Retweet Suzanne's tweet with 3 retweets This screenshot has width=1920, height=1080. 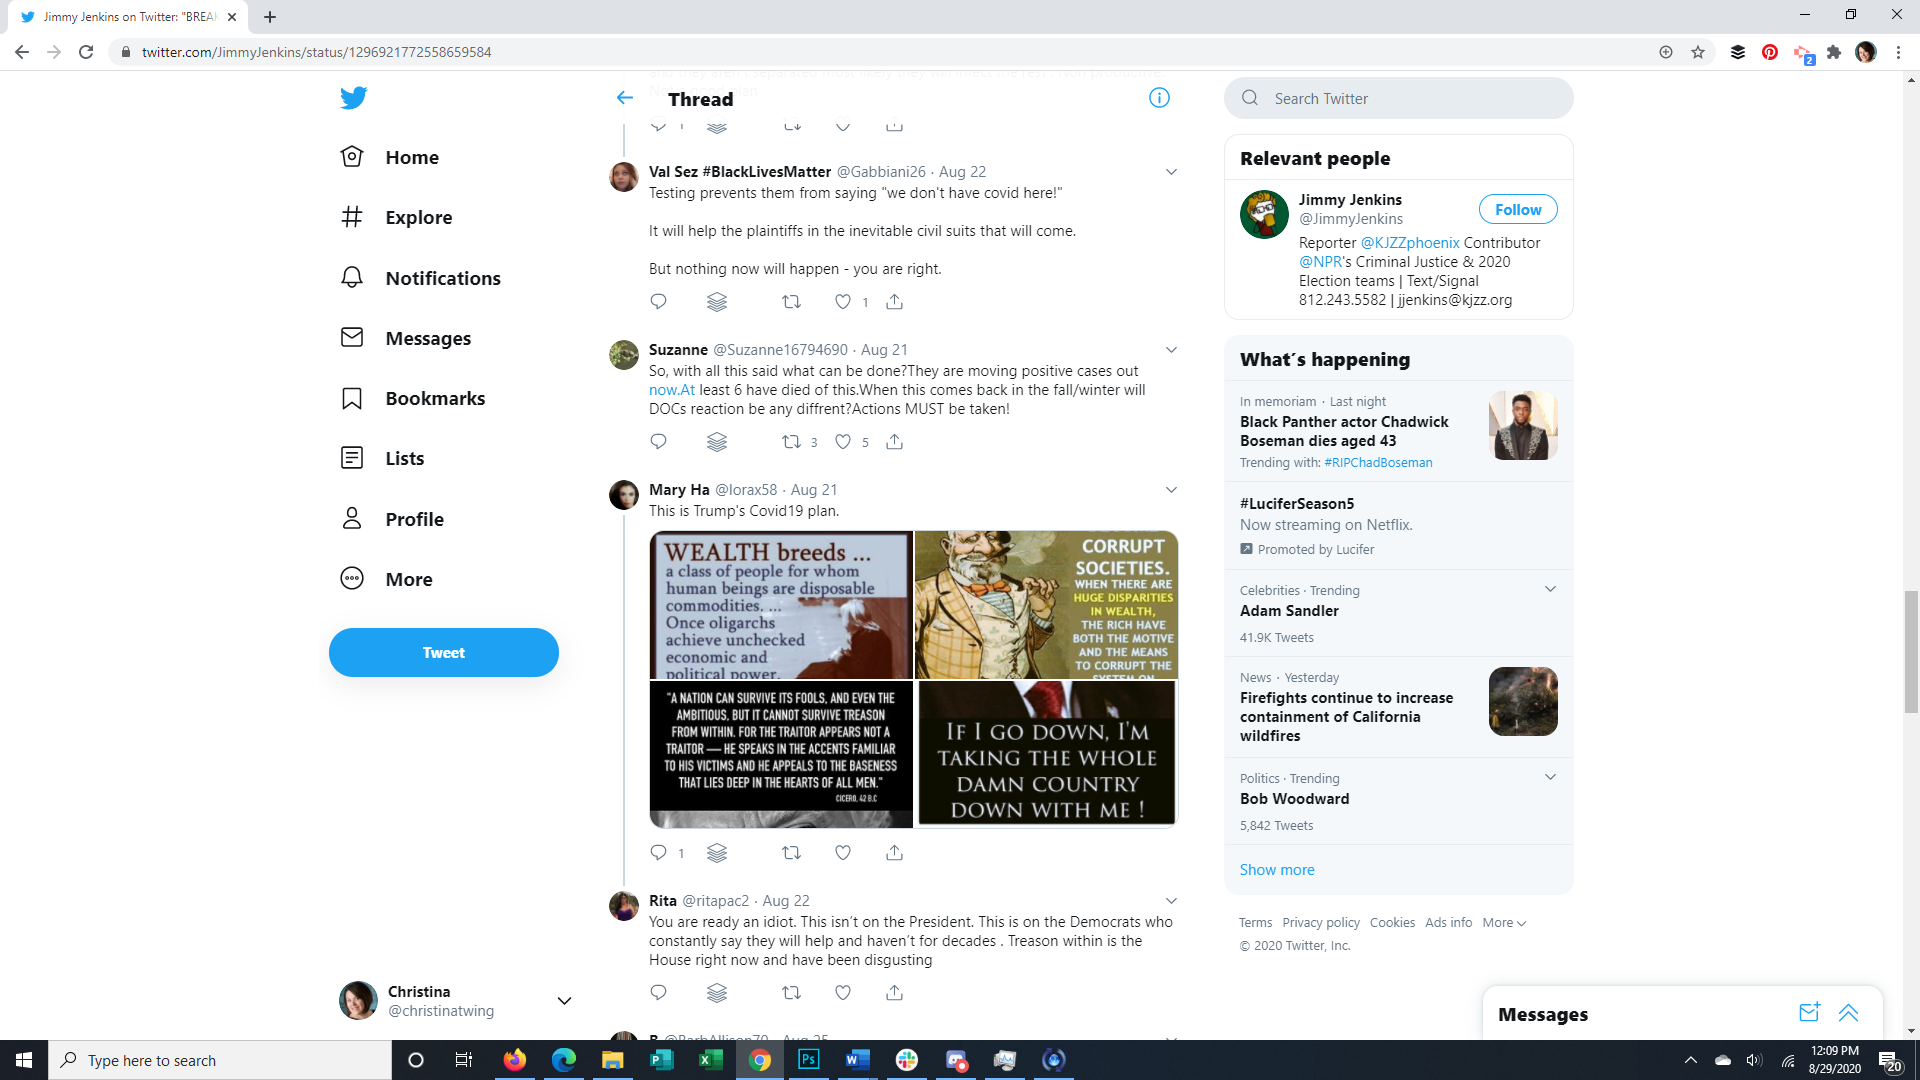[791, 442]
